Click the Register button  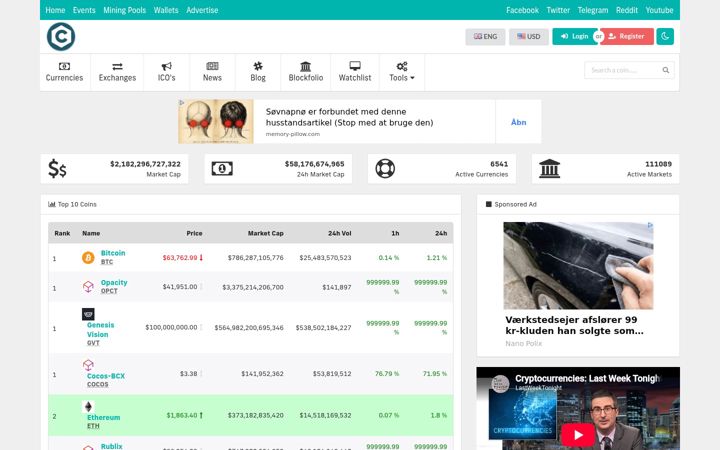tap(627, 36)
